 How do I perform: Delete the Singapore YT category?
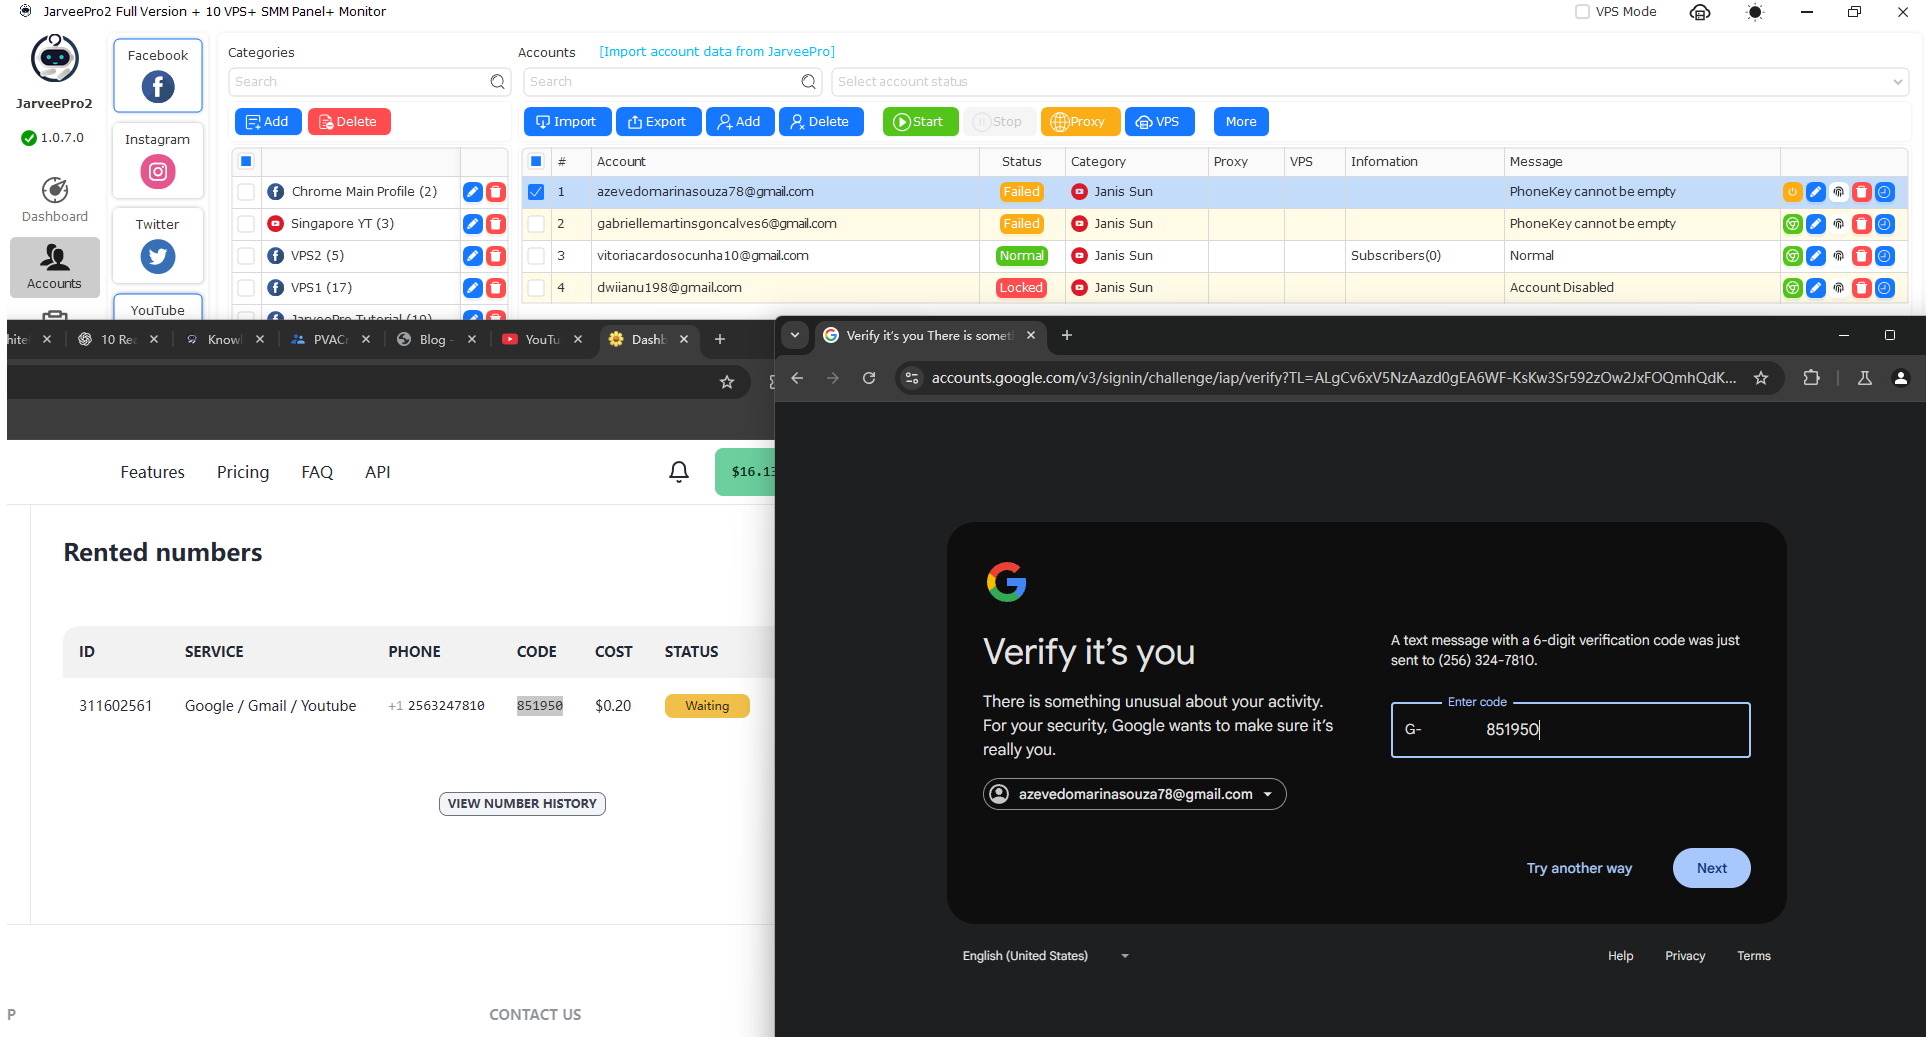point(496,224)
